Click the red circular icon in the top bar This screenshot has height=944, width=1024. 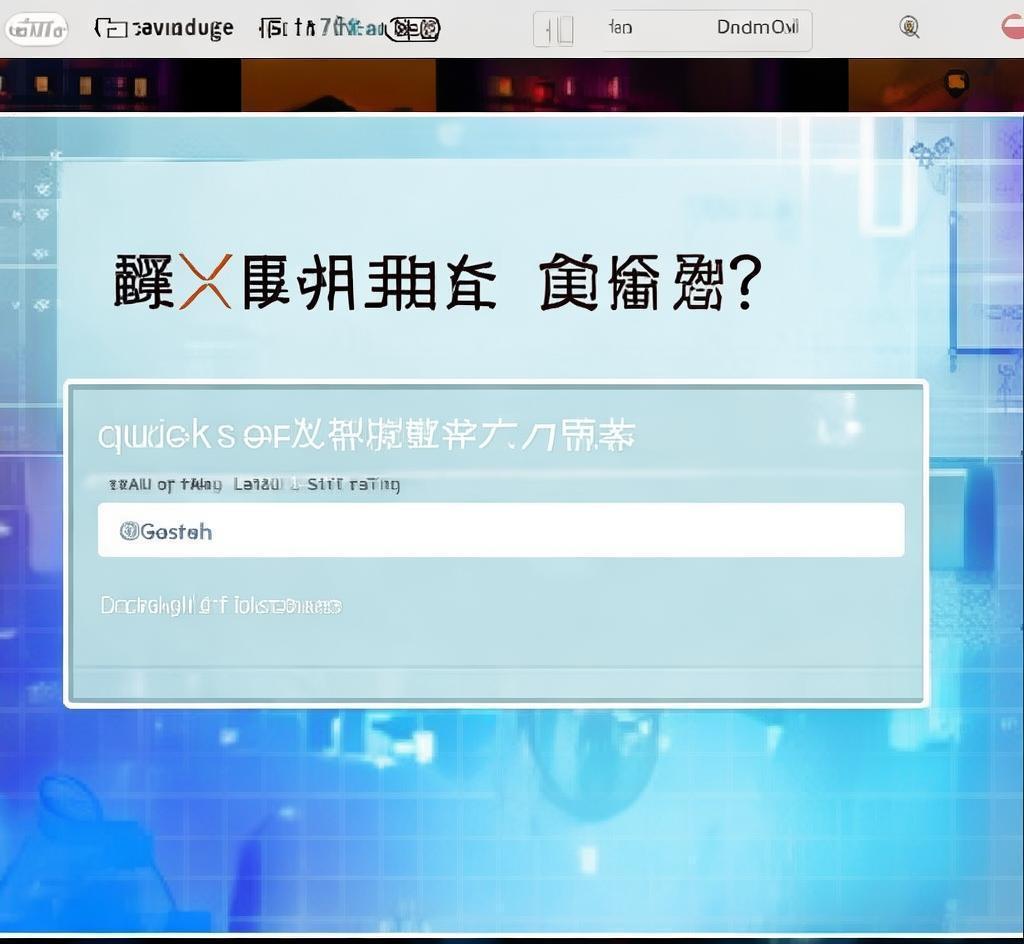pyautogui.click(x=1012, y=28)
